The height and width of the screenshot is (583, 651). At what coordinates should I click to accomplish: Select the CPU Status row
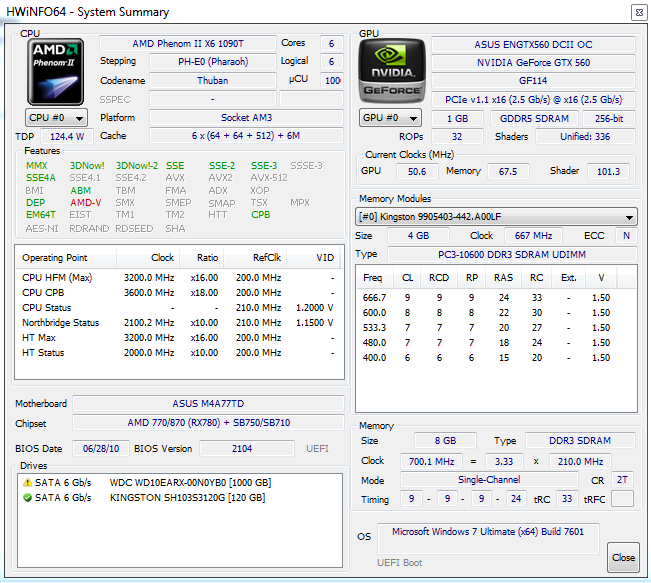(179, 308)
